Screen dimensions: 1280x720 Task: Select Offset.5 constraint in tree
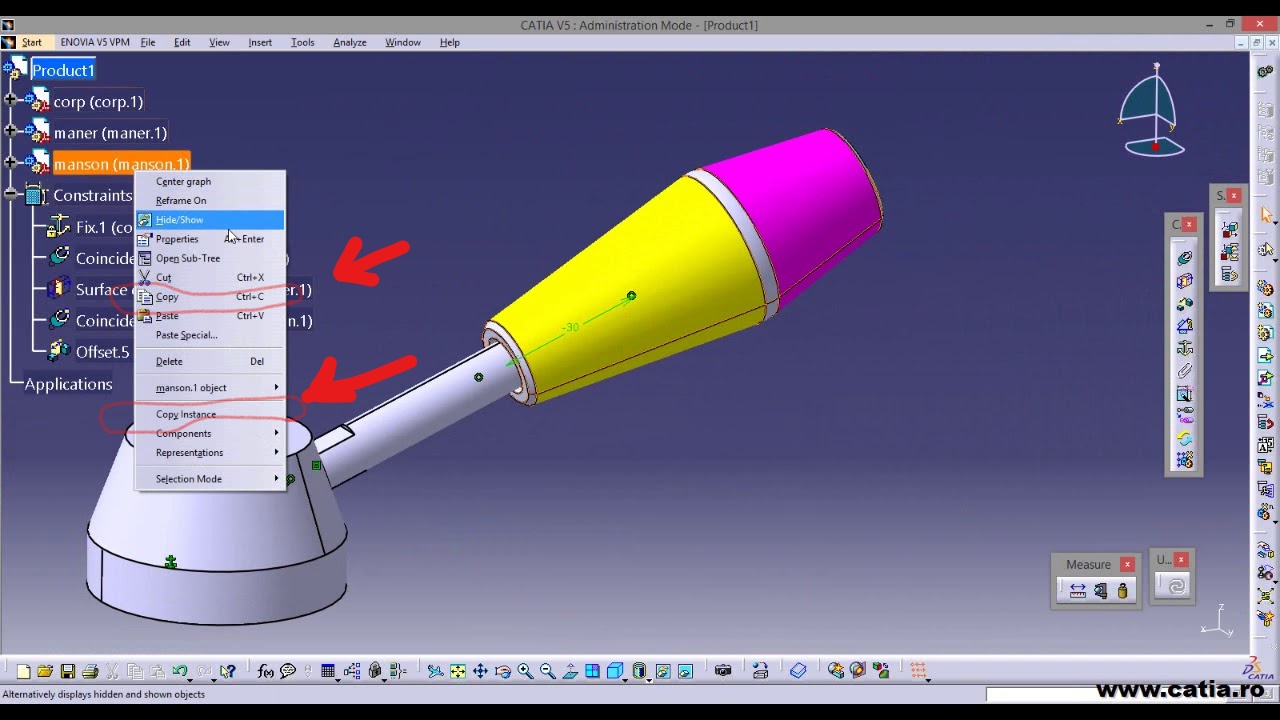click(x=102, y=352)
